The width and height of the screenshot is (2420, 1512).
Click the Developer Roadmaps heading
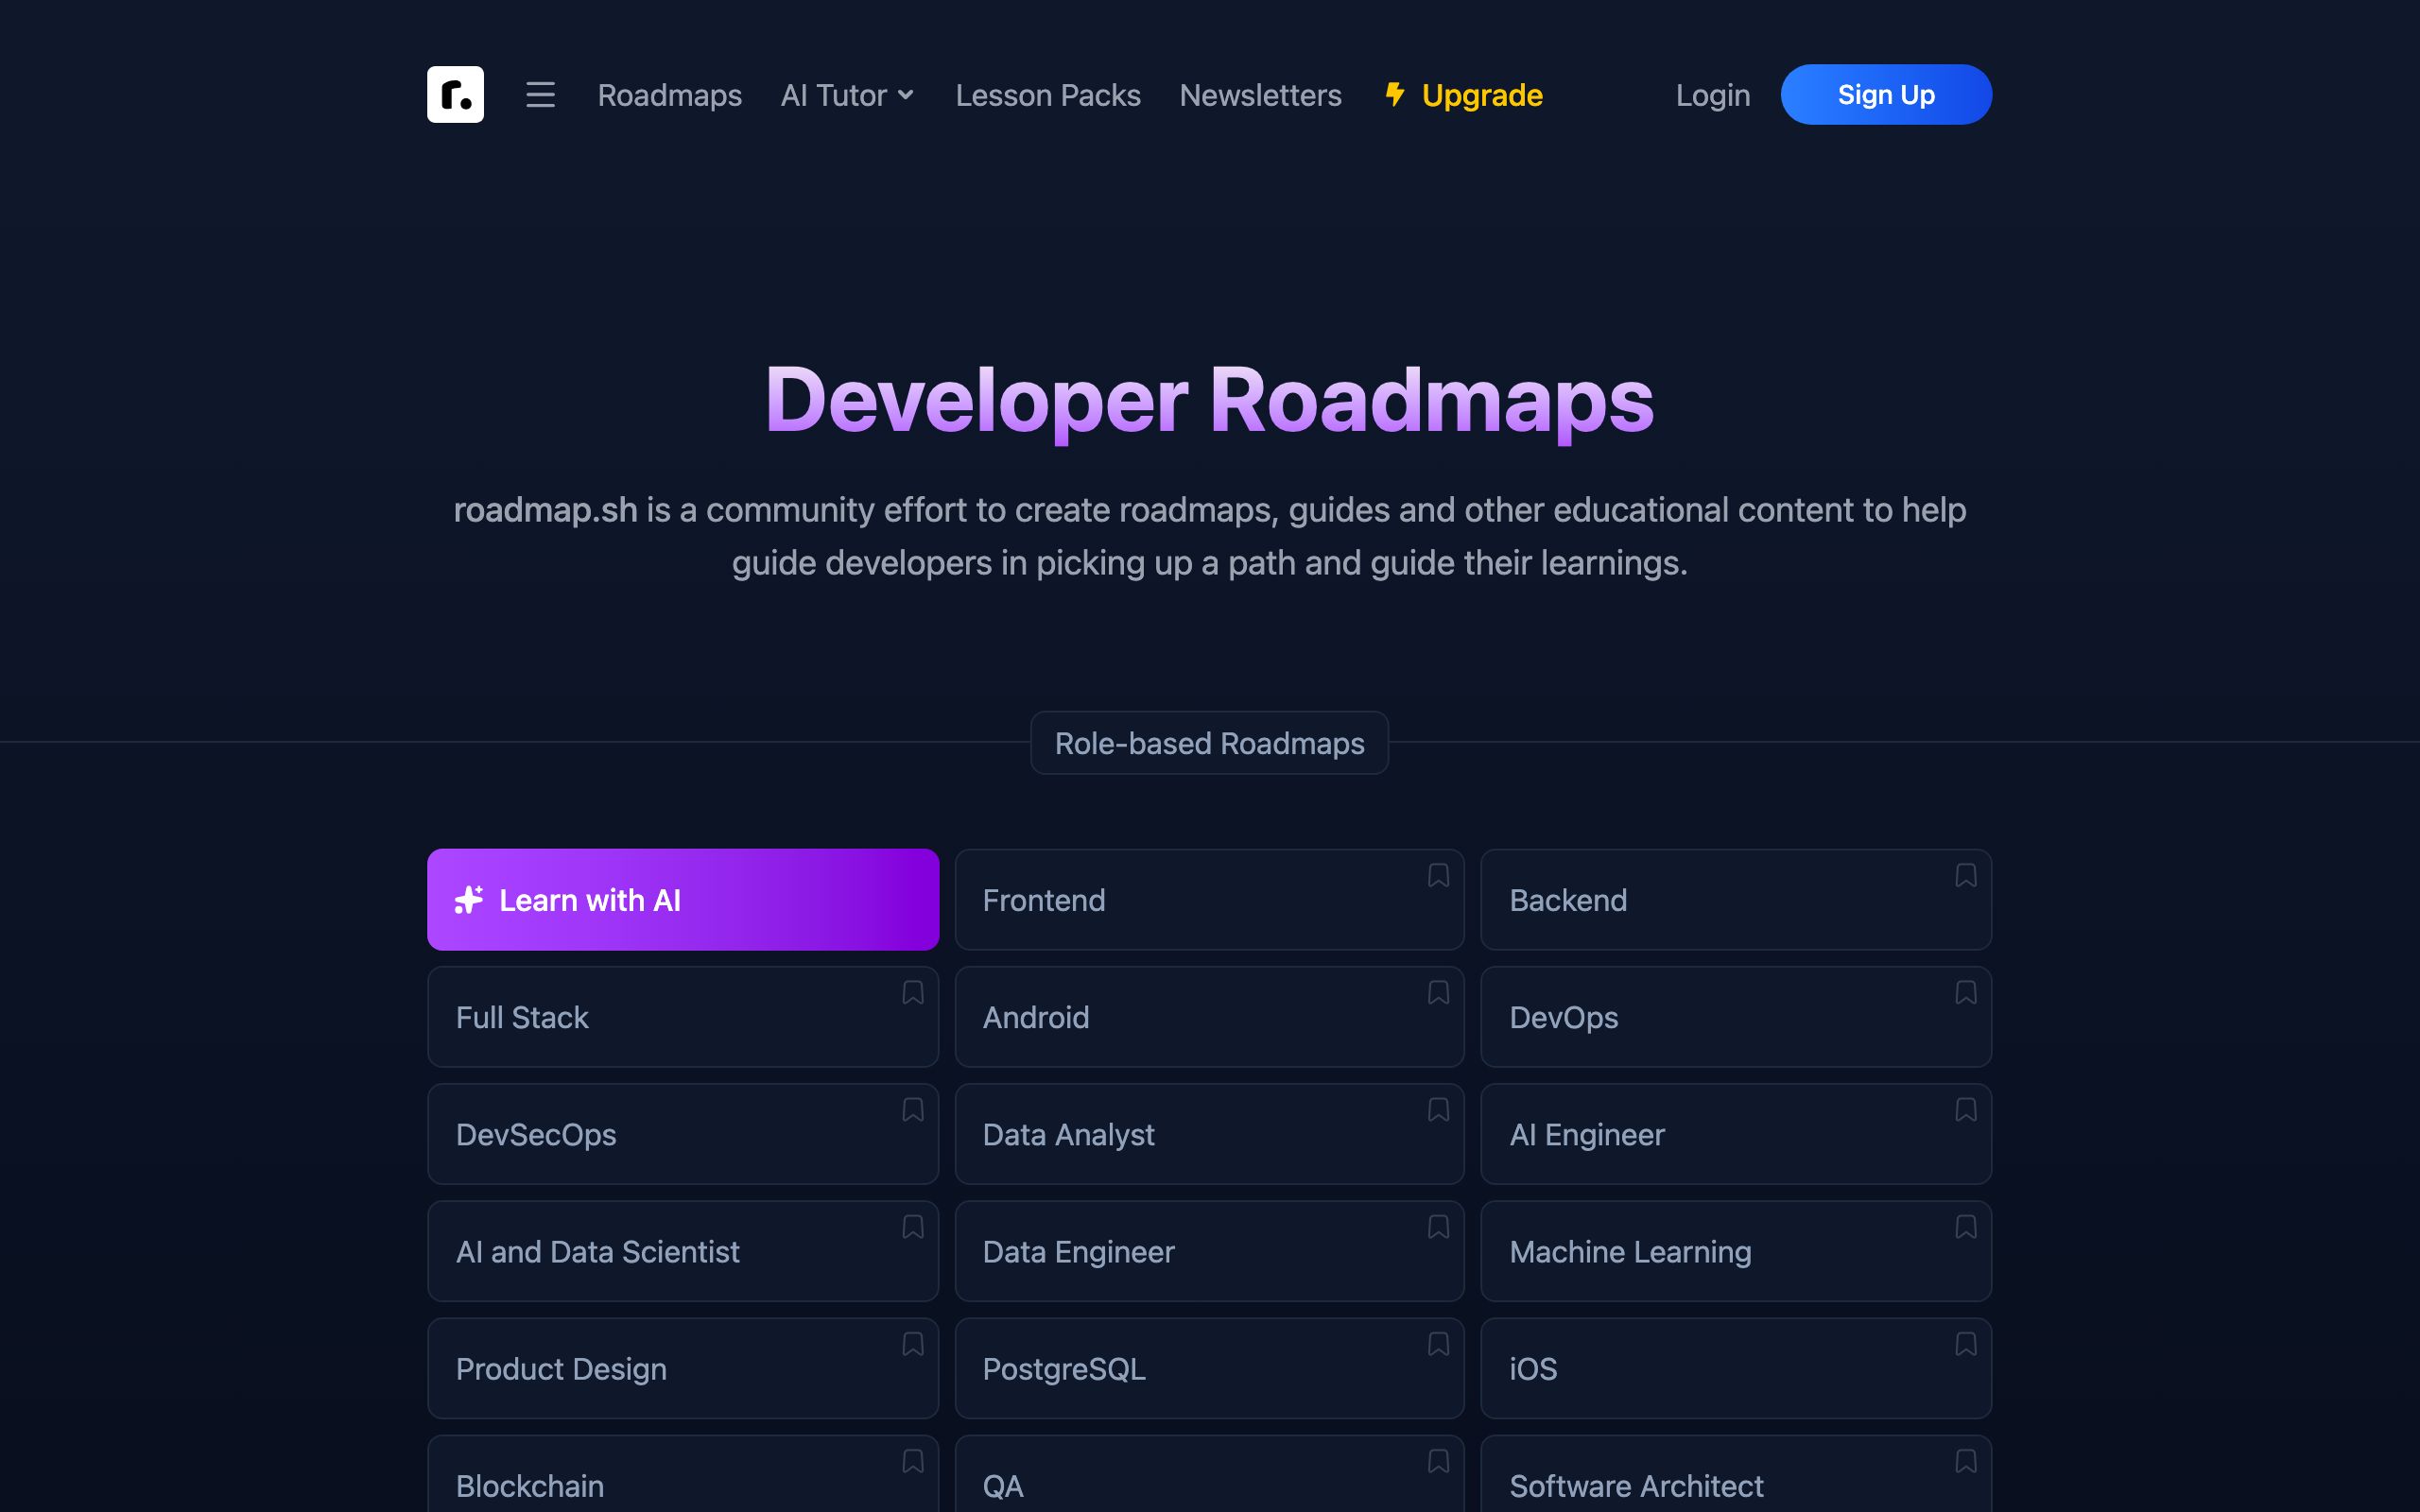tap(1209, 400)
